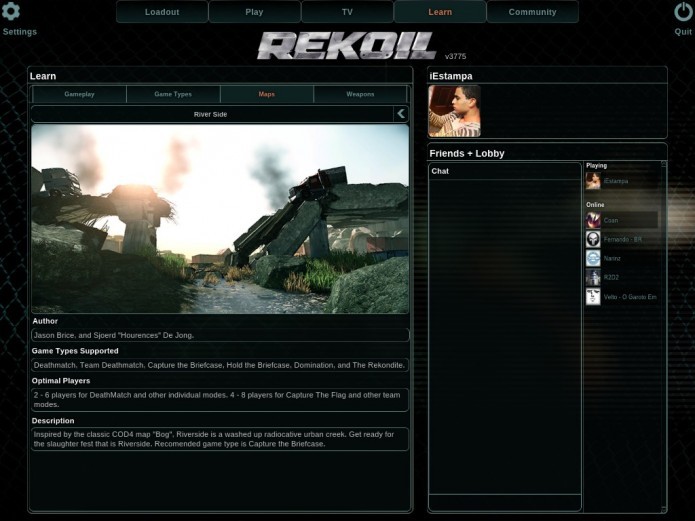The width and height of the screenshot is (695, 521).
Task: Click the Fernando - BR skull avatar
Action: click(593, 239)
